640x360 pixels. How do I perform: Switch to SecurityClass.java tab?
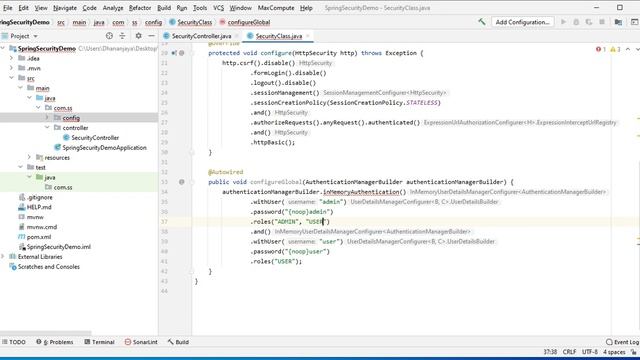click(x=279, y=36)
